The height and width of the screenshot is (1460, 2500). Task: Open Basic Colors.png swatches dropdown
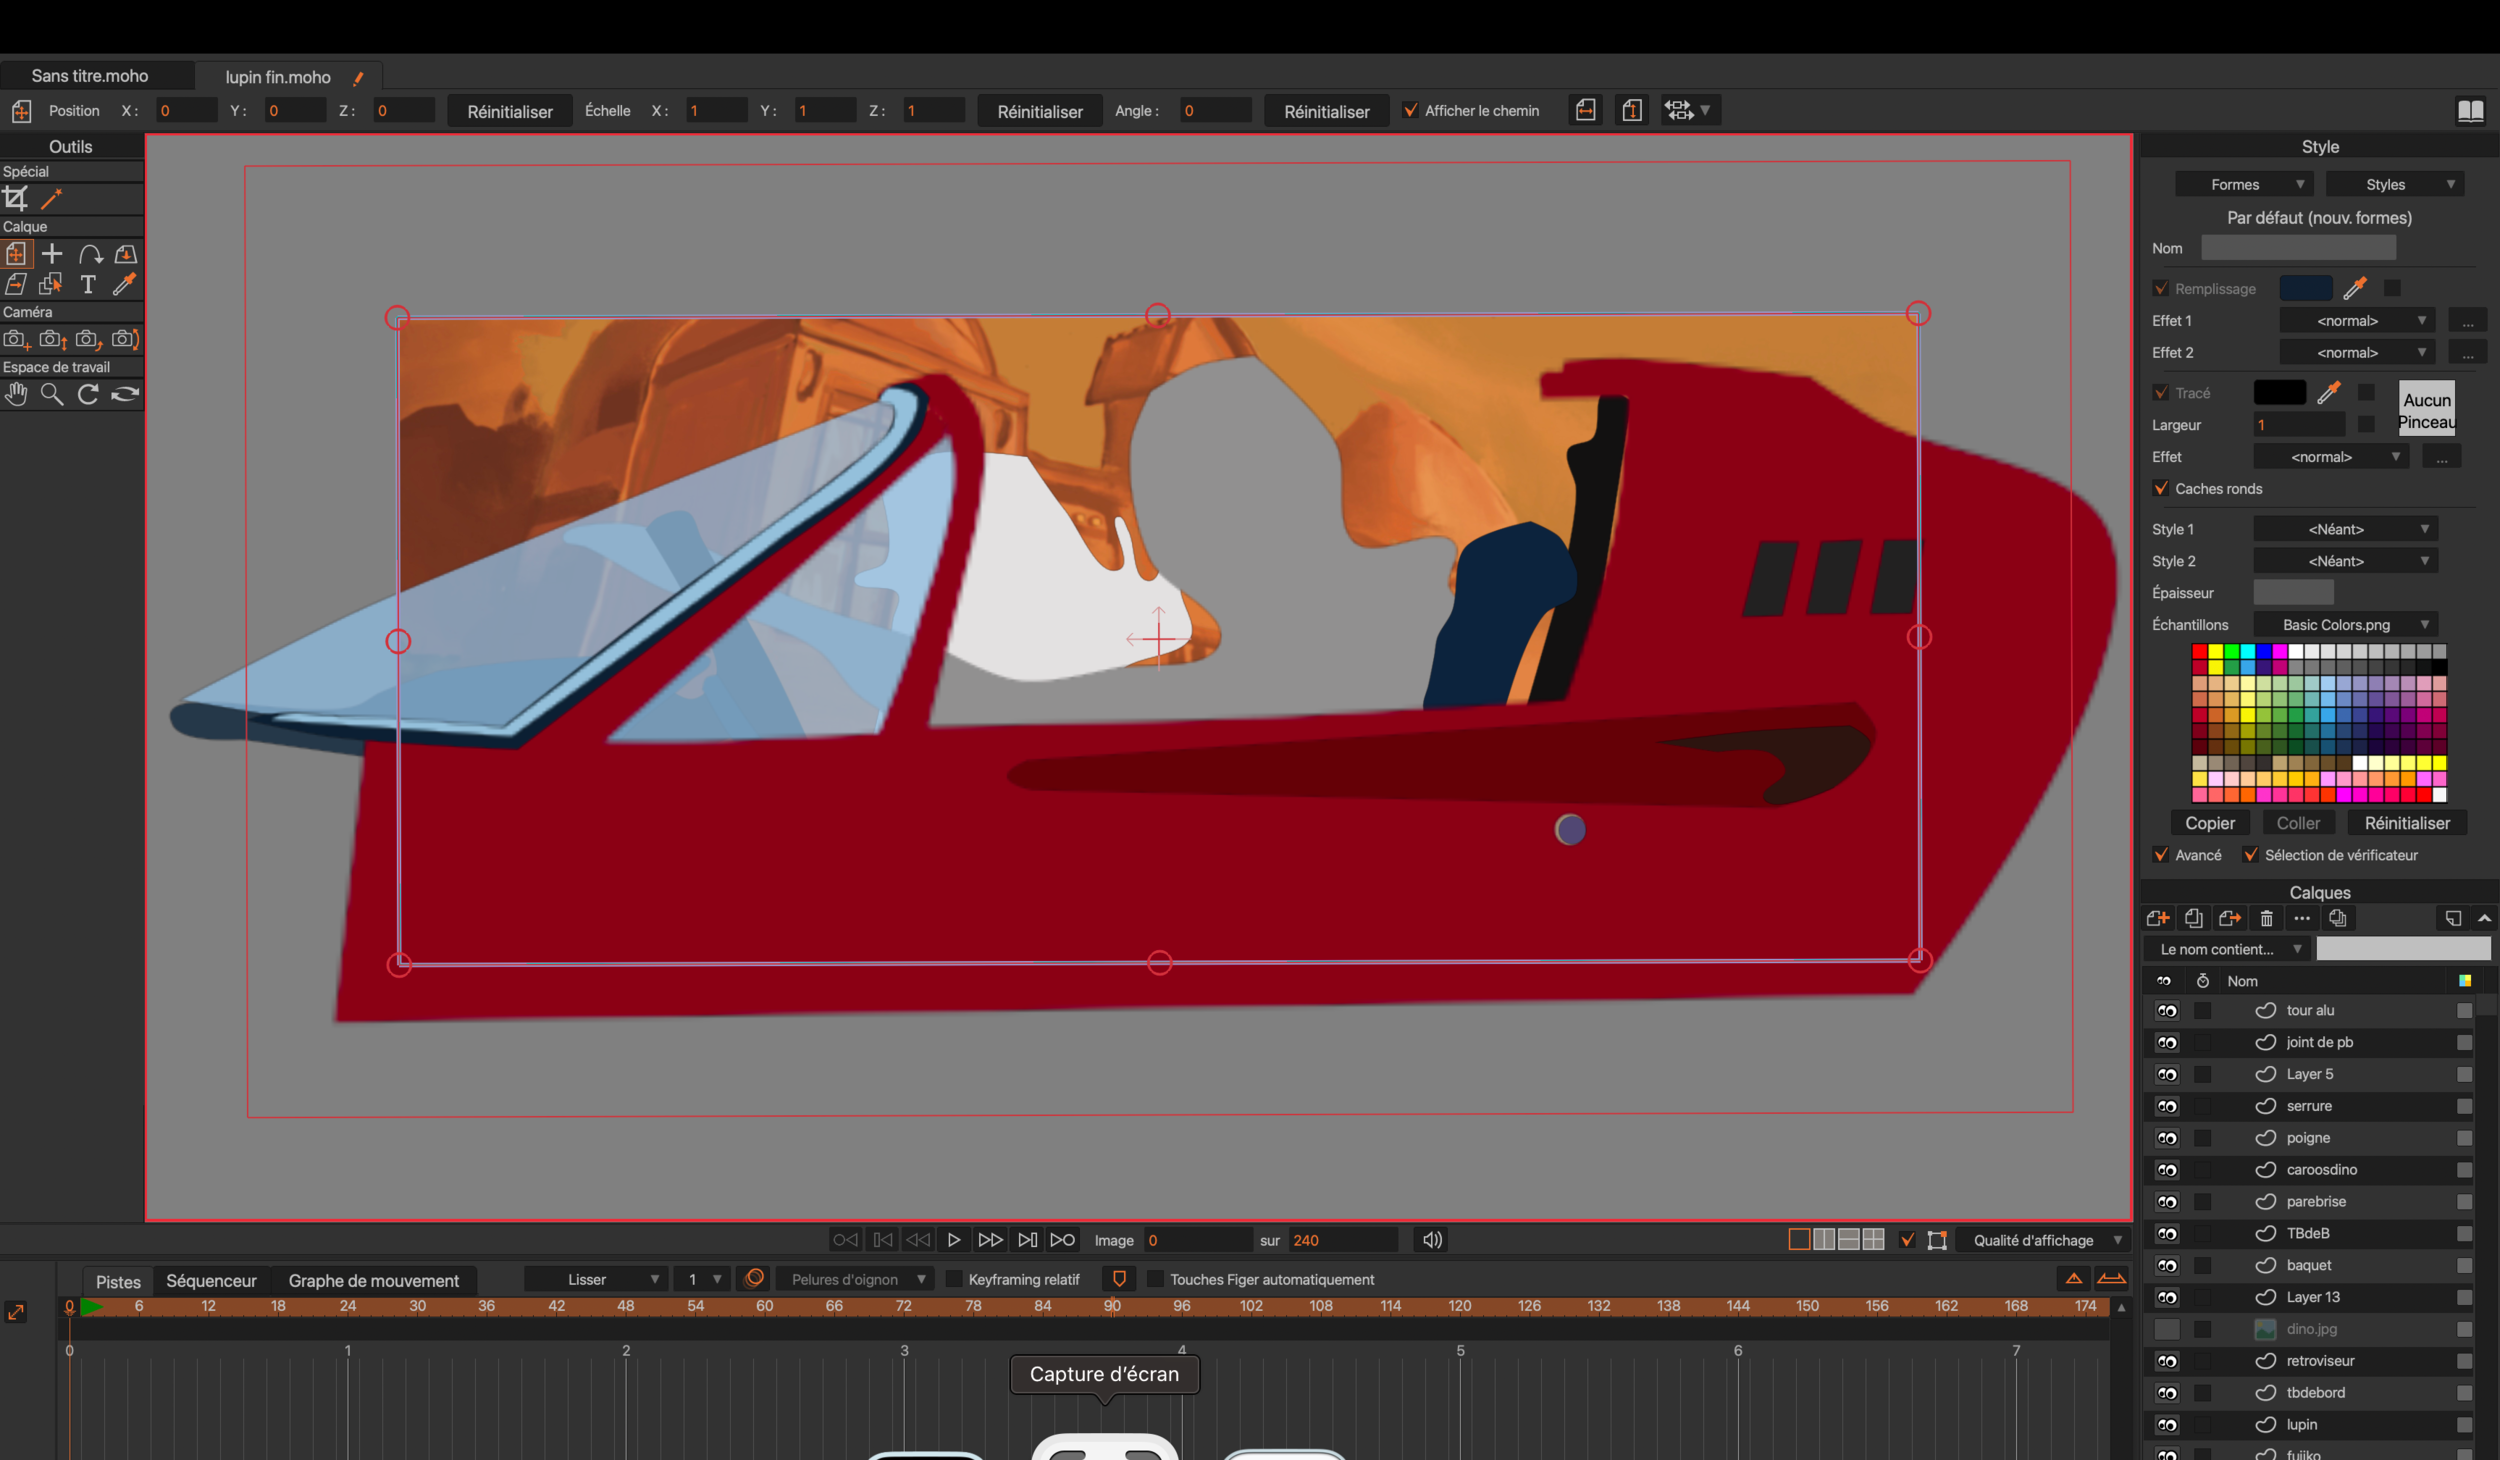(x=2344, y=625)
